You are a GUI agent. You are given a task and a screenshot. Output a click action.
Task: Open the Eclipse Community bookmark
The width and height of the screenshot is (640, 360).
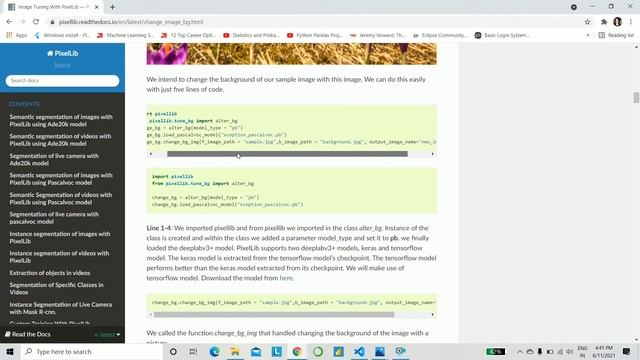[440, 36]
